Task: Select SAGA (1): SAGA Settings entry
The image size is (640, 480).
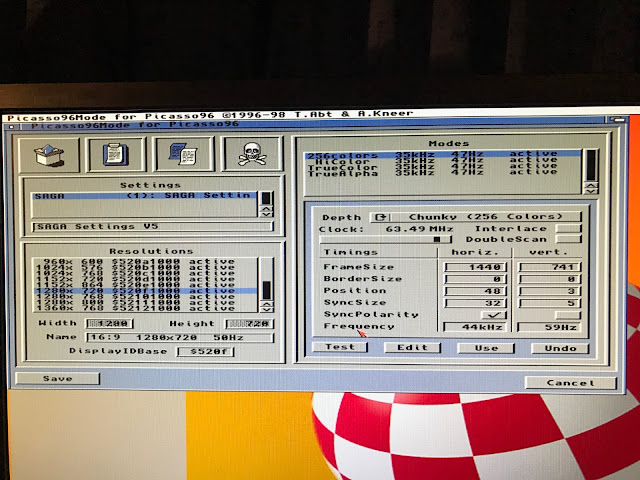Action: pyautogui.click(x=145, y=196)
